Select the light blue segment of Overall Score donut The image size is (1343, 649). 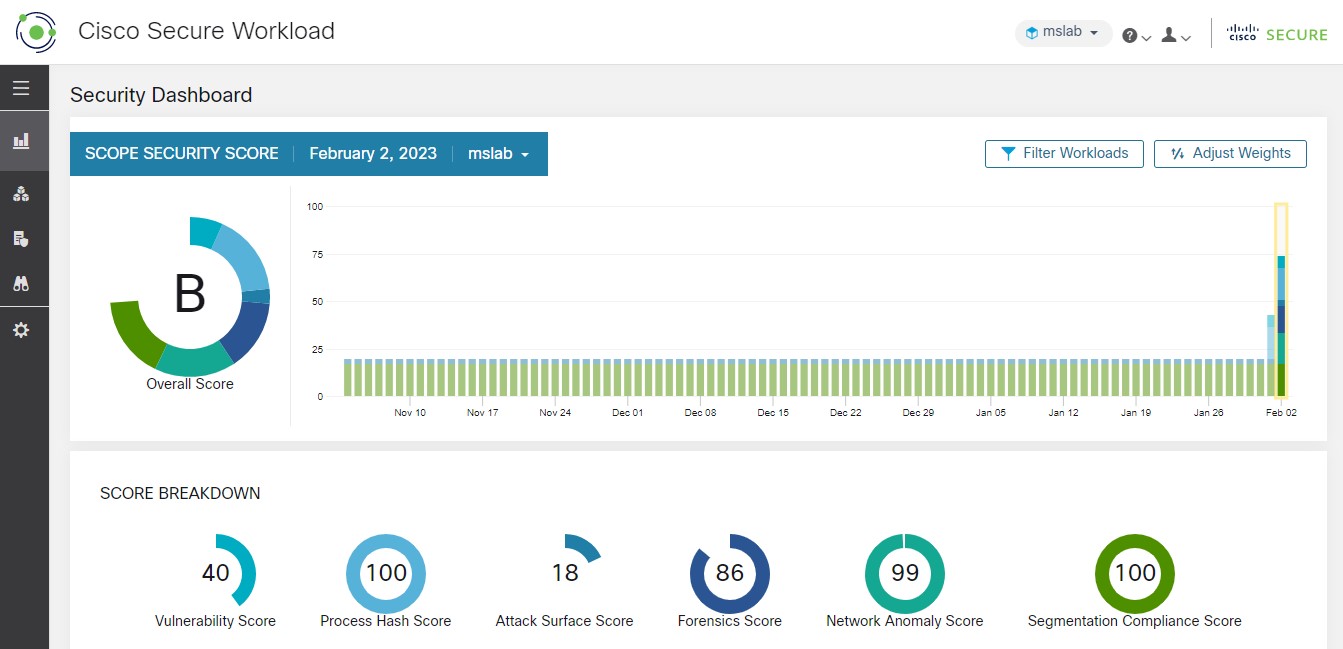pos(244,255)
